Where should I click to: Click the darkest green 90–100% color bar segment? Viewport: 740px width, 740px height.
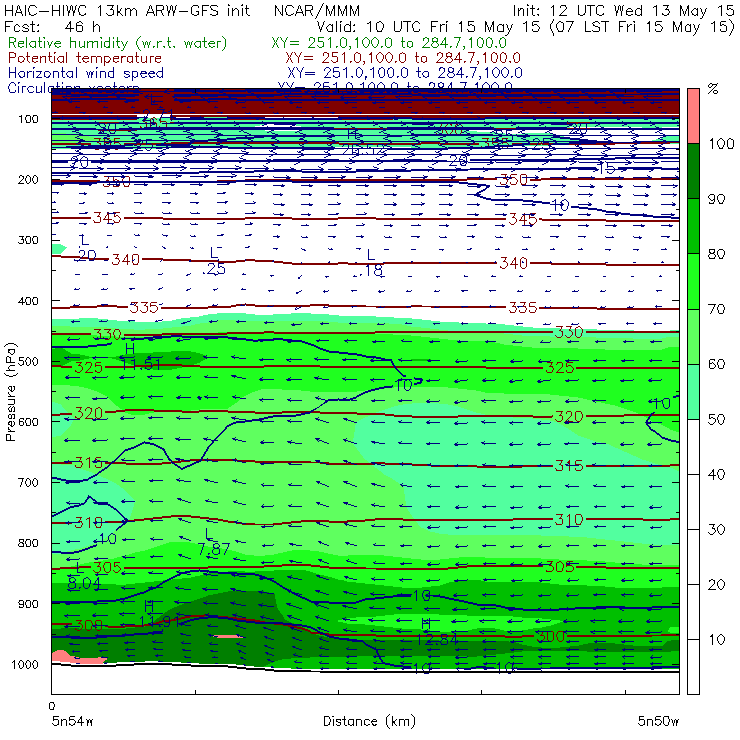pos(693,171)
